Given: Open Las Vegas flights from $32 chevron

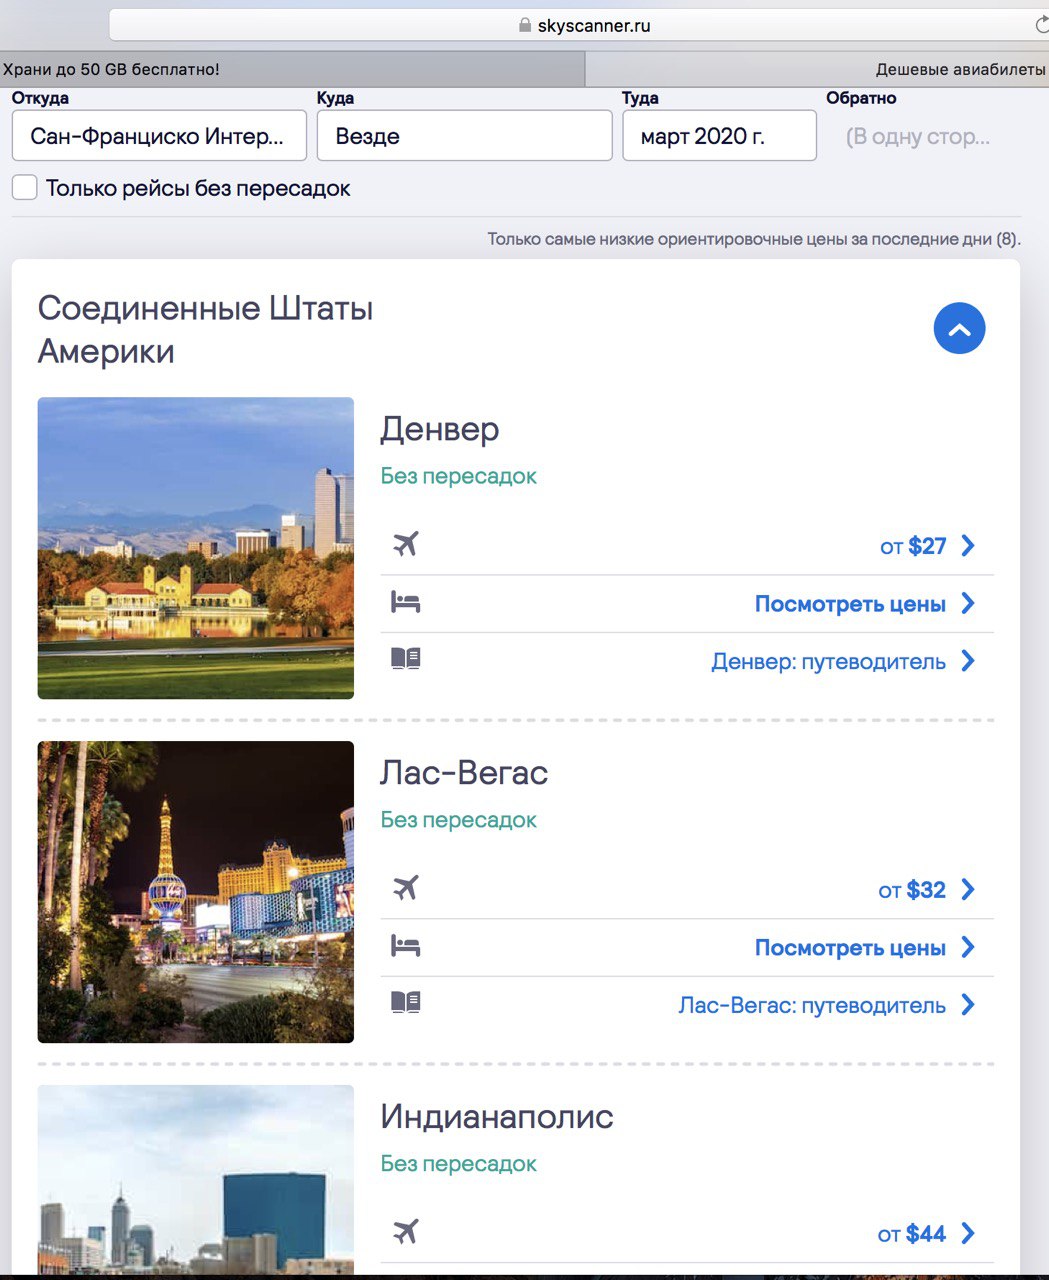Looking at the screenshot, I should point(968,890).
